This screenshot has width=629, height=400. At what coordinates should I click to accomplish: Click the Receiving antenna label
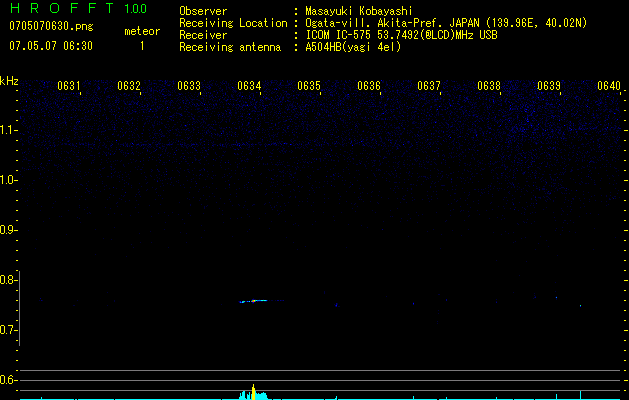coord(230,47)
